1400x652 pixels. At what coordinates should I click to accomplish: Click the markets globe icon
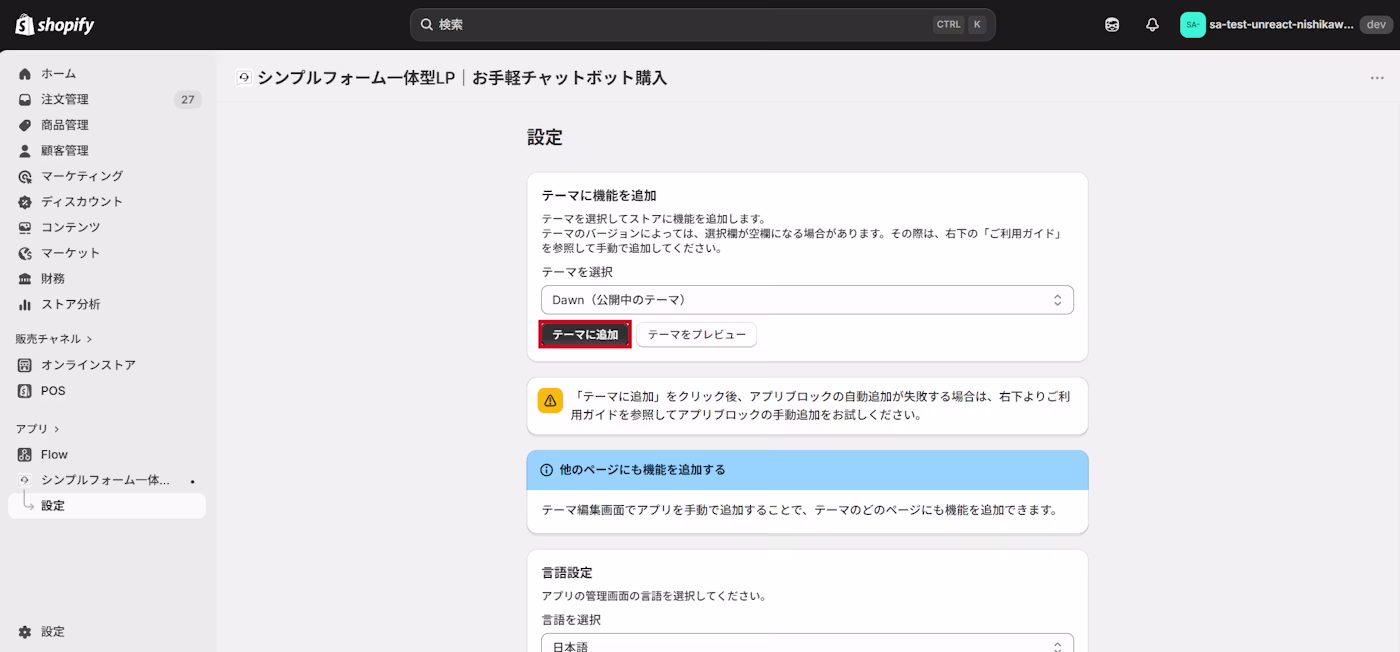point(25,253)
